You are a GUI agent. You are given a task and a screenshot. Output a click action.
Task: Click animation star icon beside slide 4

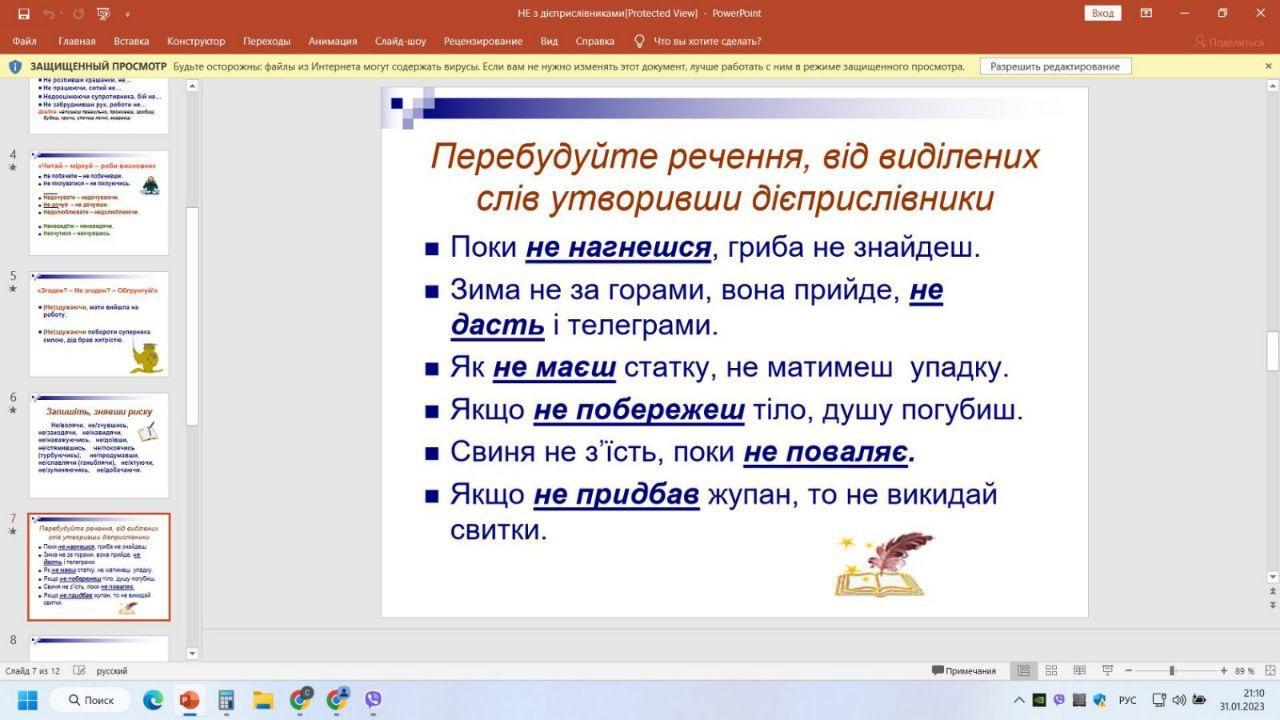pyautogui.click(x=13, y=168)
